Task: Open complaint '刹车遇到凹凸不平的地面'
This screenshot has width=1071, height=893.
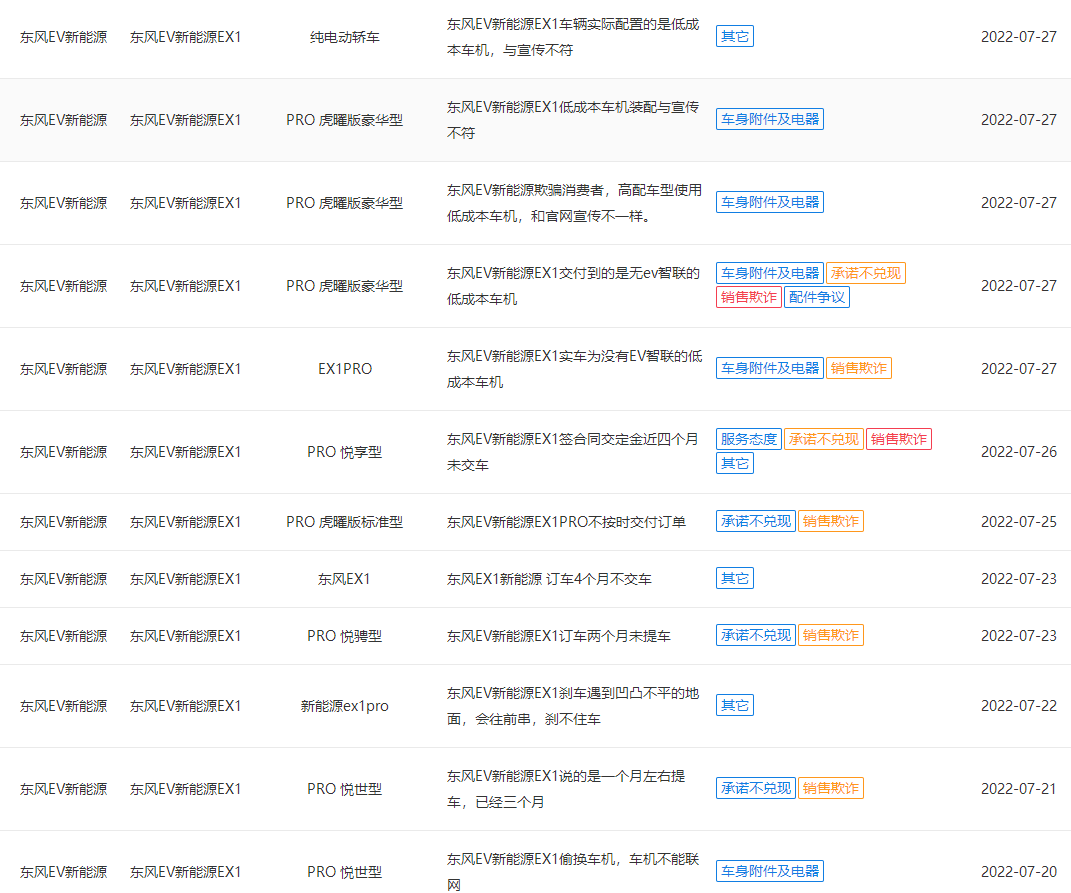Action: pos(573,706)
